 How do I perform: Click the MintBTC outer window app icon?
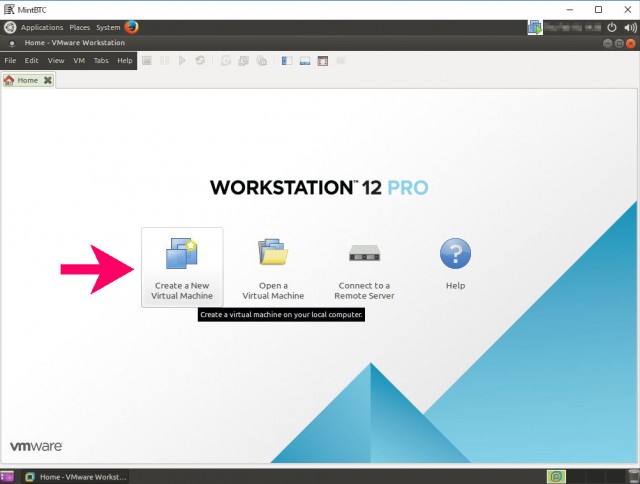point(9,9)
